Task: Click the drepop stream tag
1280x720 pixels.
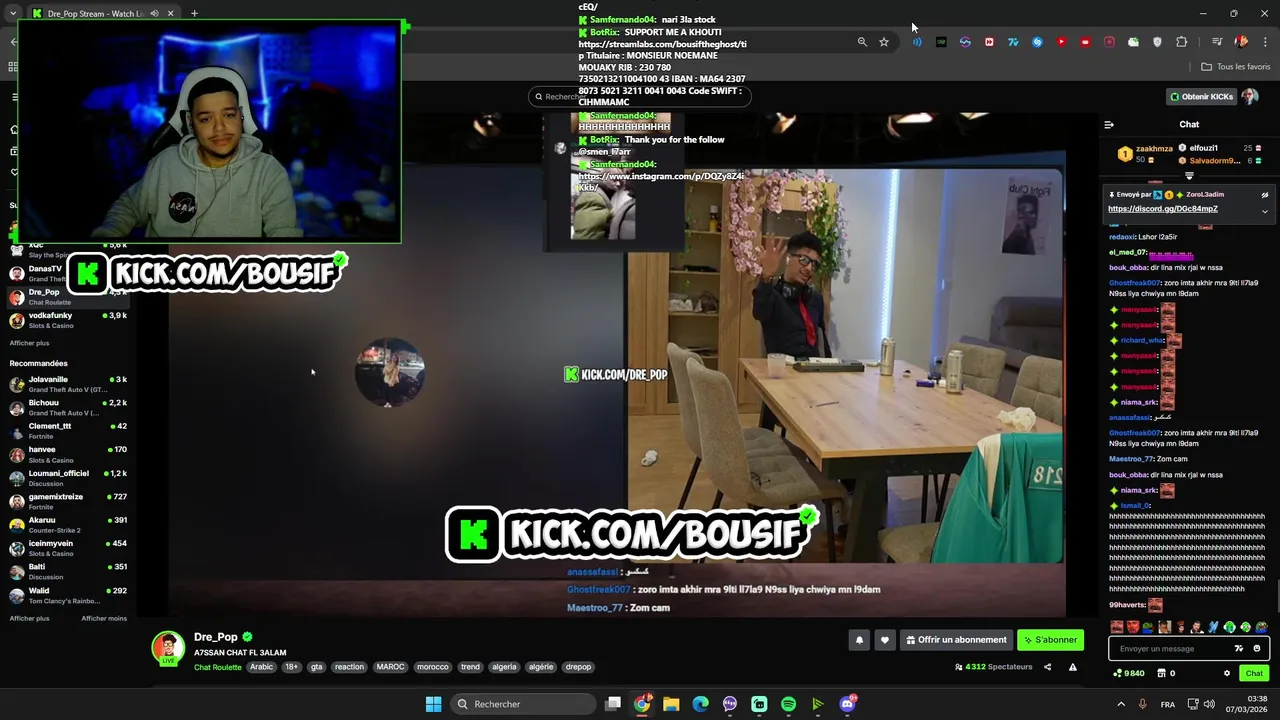Action: point(578,667)
